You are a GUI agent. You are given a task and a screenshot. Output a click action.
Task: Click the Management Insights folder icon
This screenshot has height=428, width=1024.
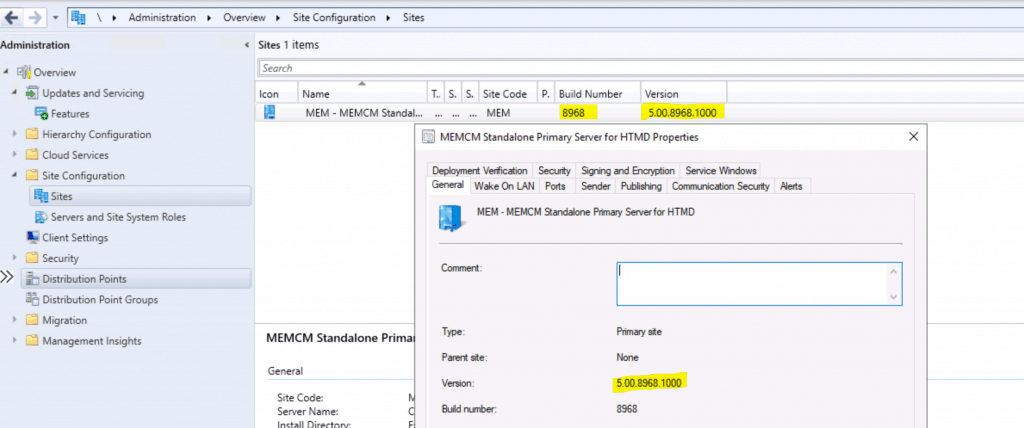(x=32, y=341)
